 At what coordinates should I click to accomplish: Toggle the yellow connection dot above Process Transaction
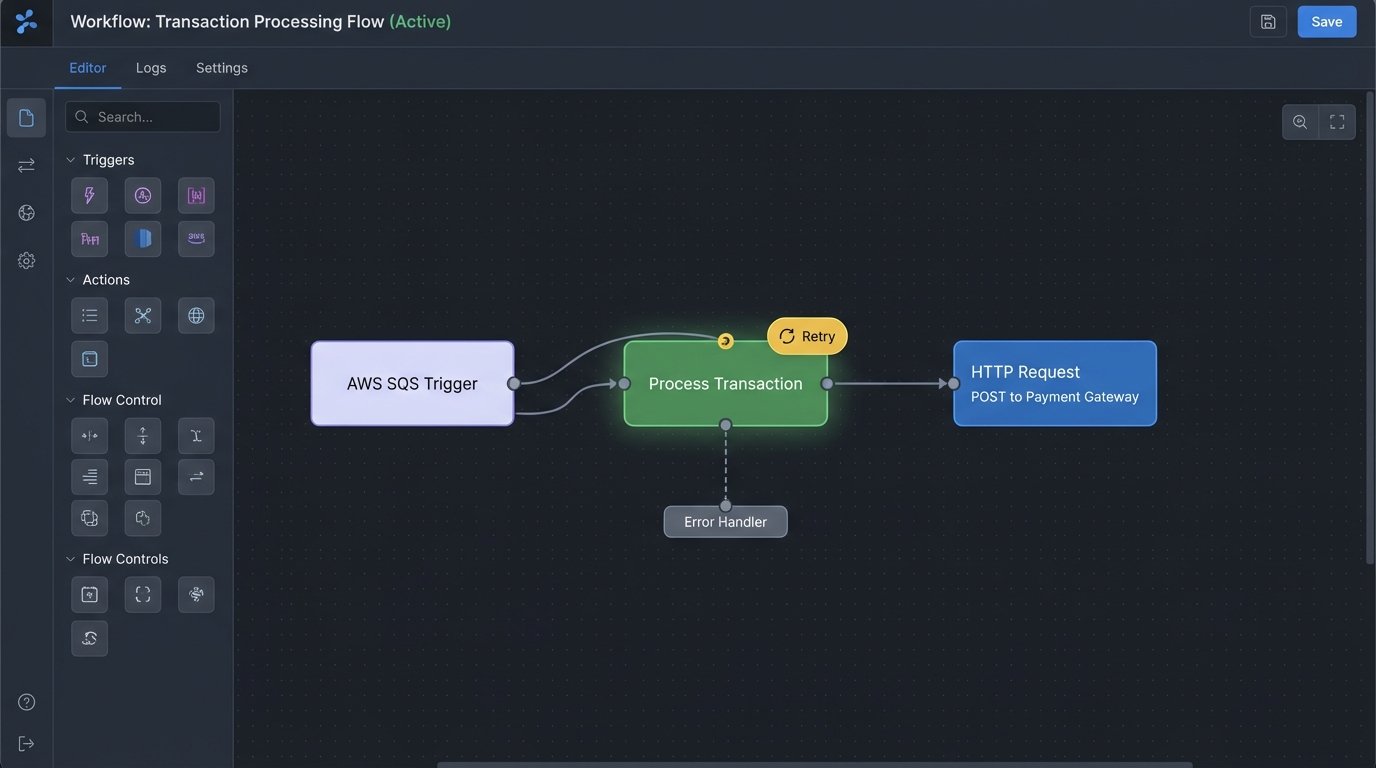[724, 339]
